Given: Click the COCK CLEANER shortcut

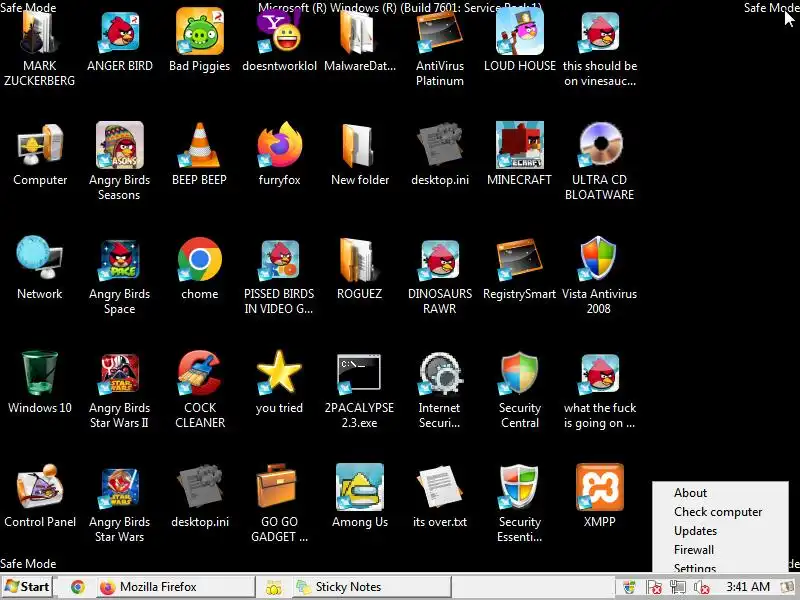Looking at the screenshot, I should point(199,373).
